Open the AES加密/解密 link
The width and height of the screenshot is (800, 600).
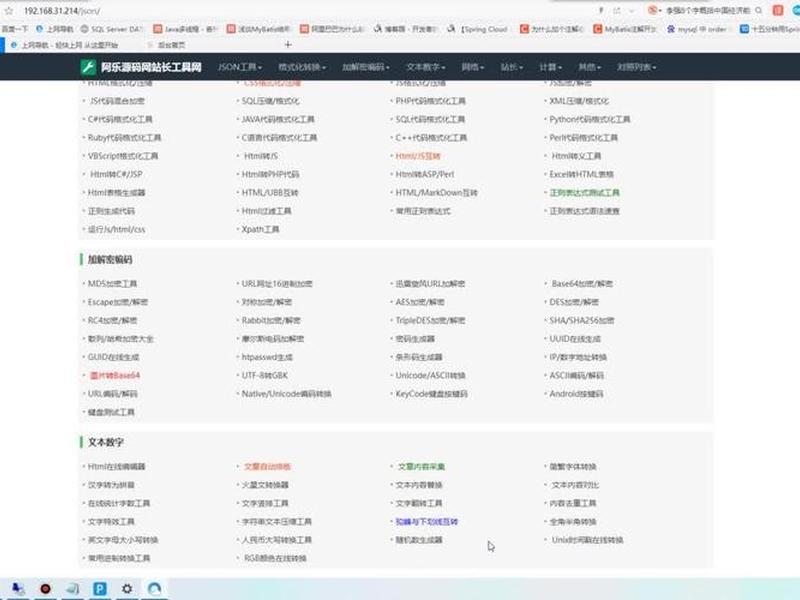pos(420,302)
